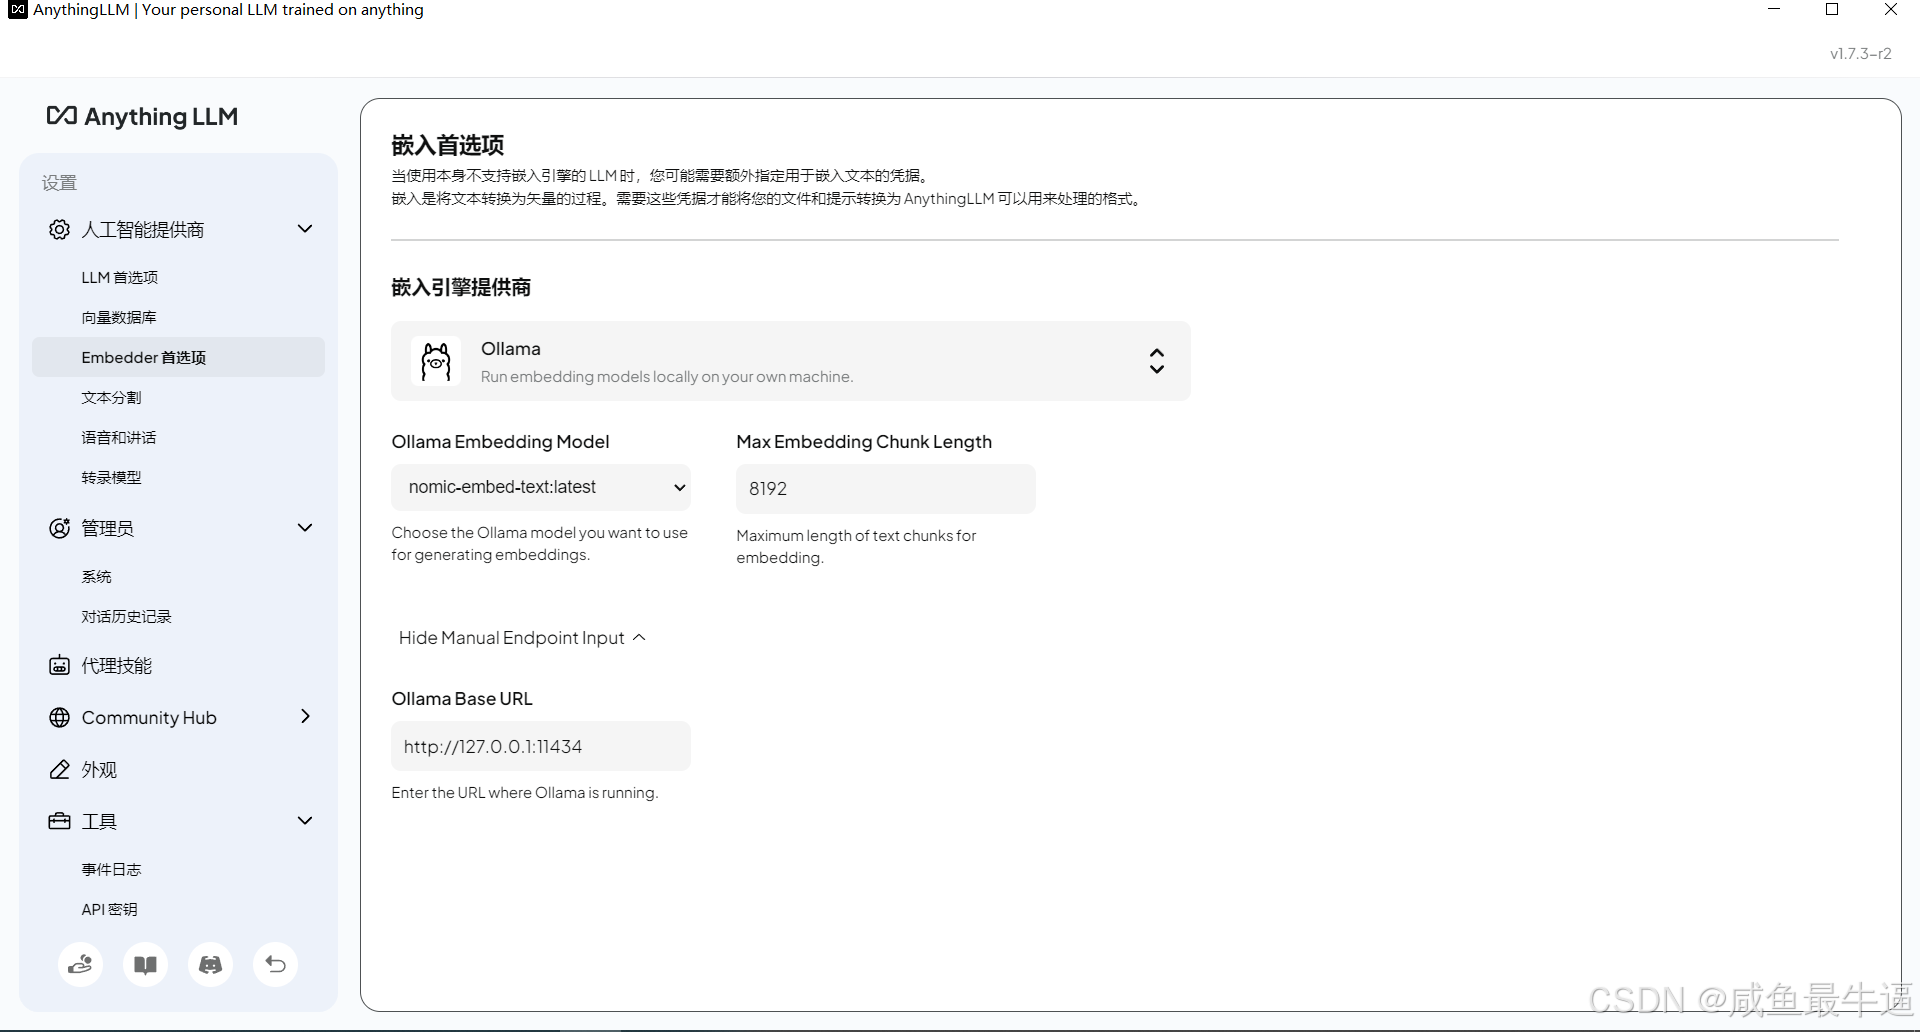The image size is (1920, 1032).
Task: Click the Max Embedding Chunk Length field
Action: pyautogui.click(x=886, y=489)
